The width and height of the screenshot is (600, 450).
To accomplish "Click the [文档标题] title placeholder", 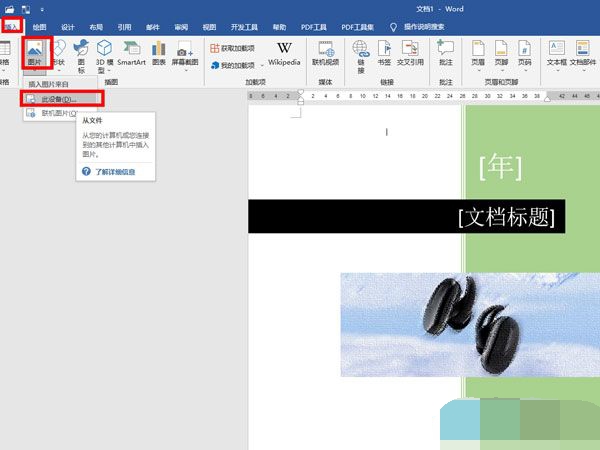I will click(505, 216).
